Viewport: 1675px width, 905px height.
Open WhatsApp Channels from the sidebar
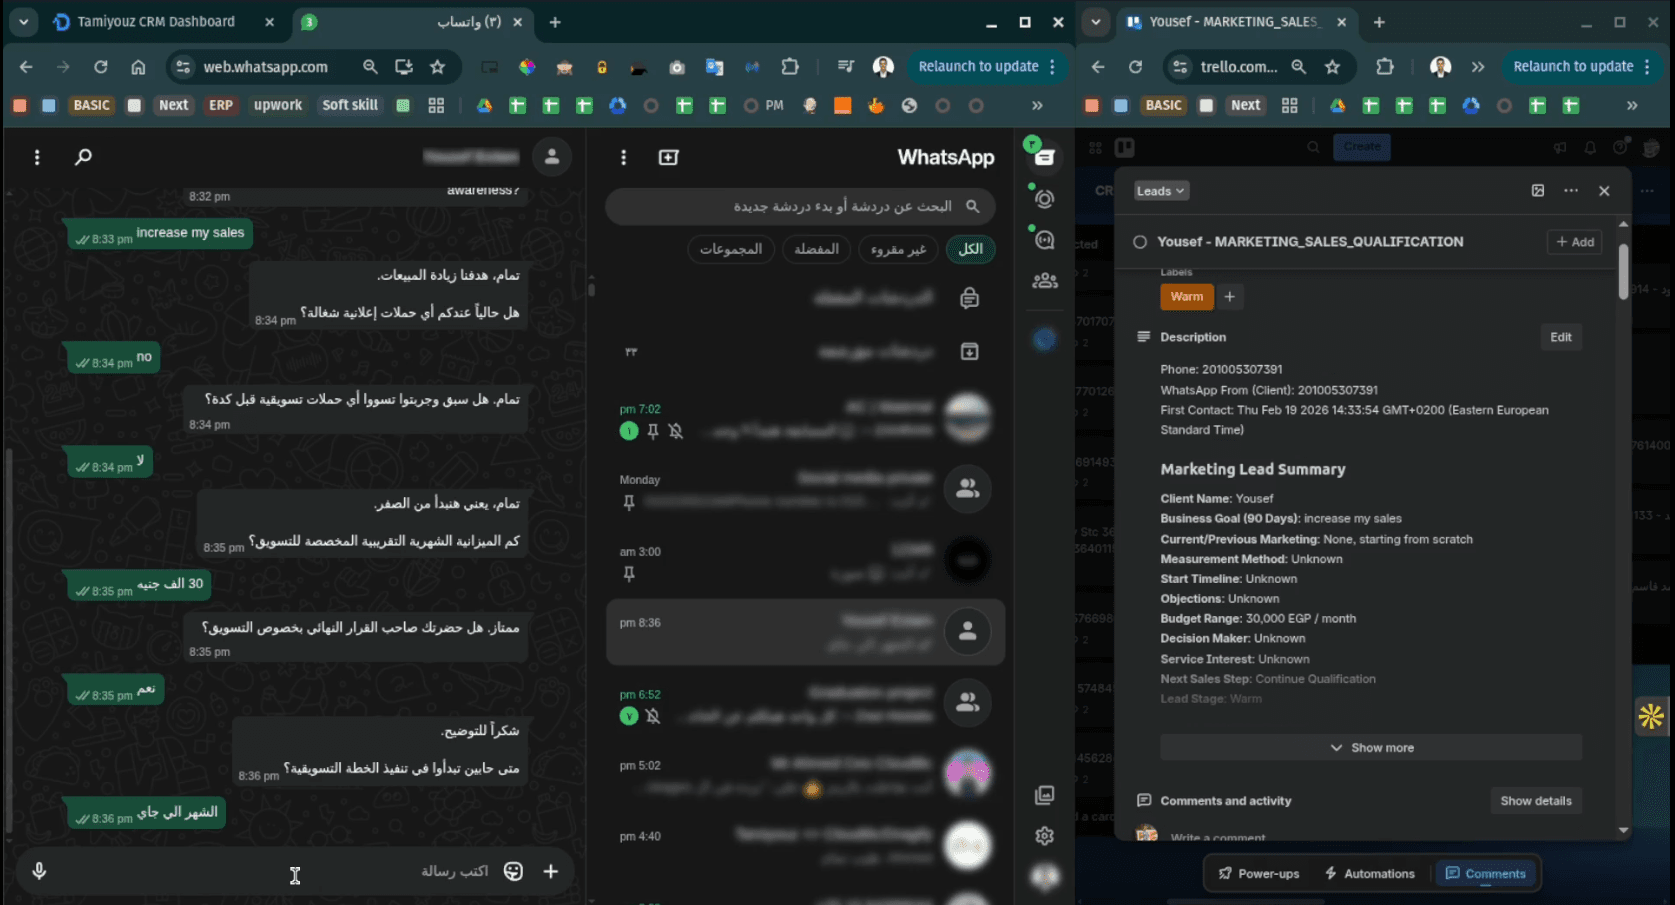(1045, 240)
